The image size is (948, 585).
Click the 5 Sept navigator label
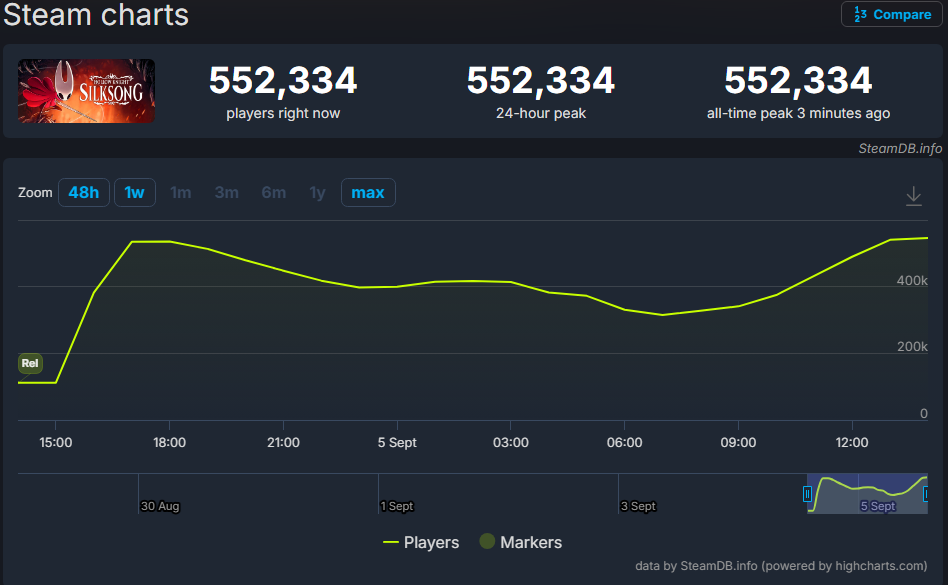(878, 506)
